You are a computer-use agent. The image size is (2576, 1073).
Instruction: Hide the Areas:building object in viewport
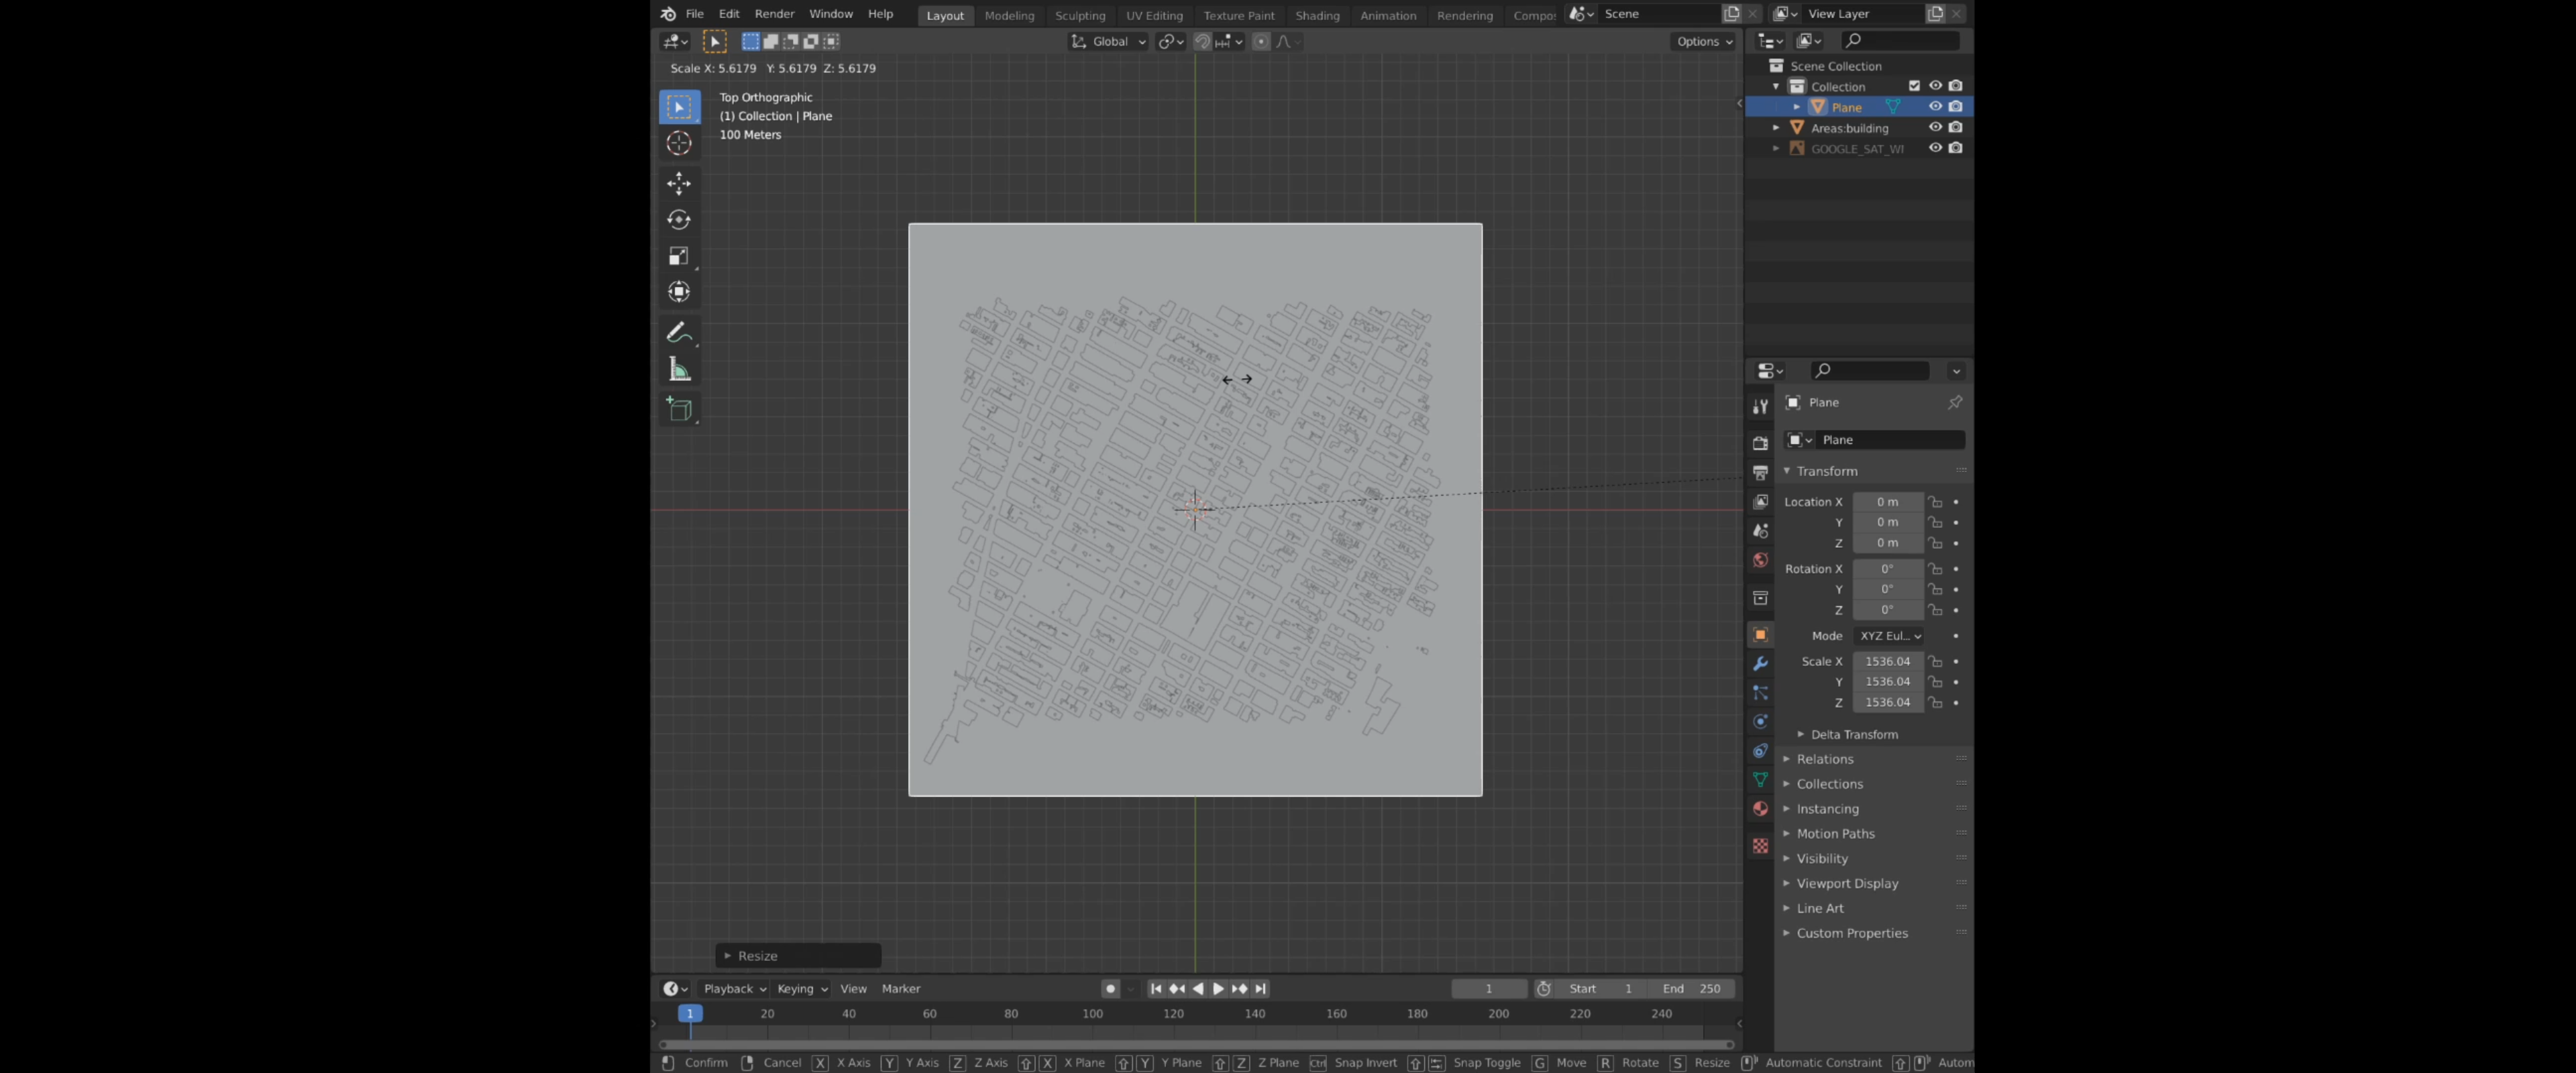point(1935,127)
